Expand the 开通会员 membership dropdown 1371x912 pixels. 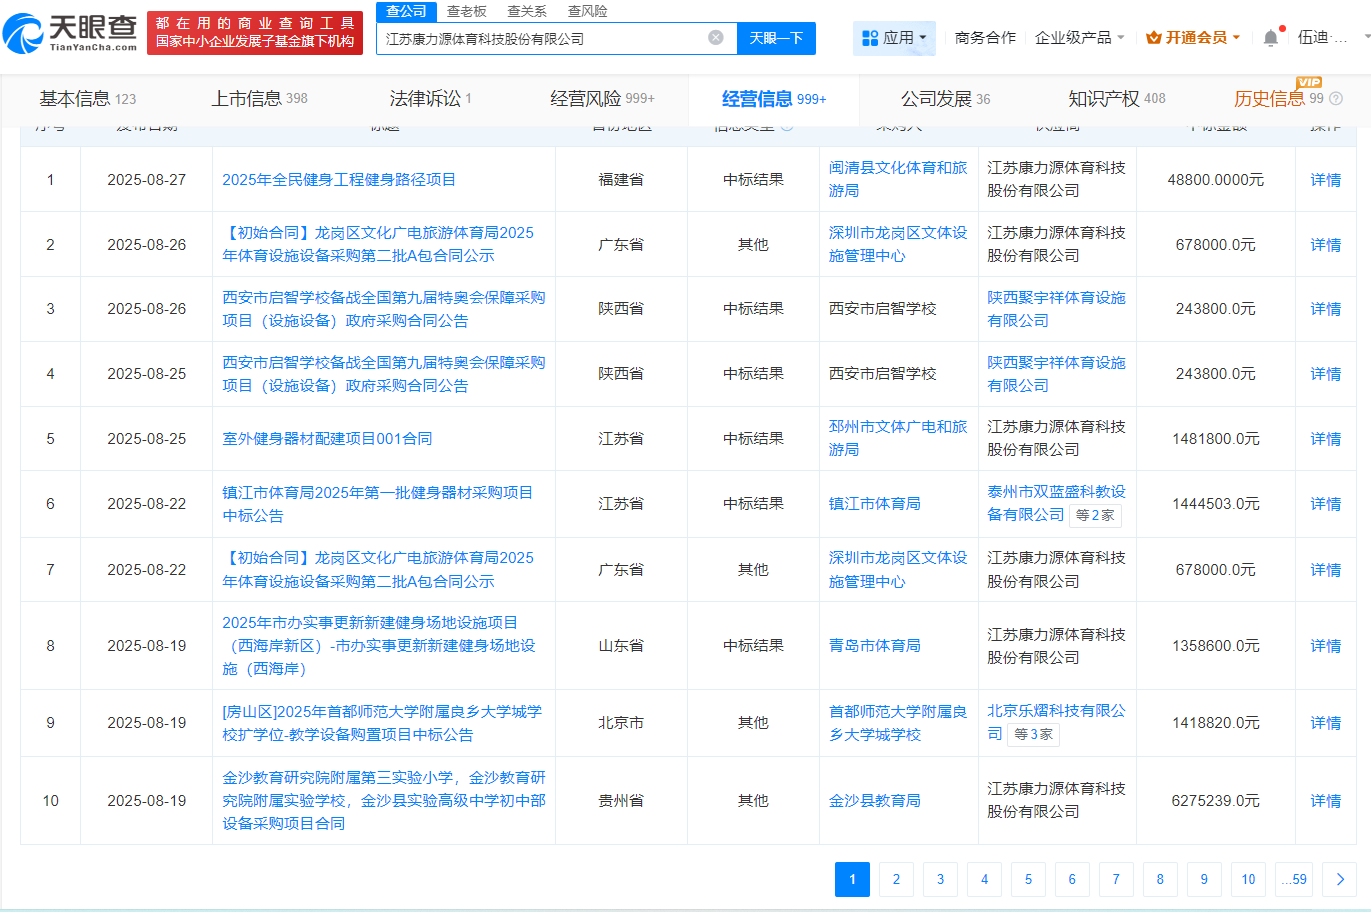click(x=1193, y=38)
